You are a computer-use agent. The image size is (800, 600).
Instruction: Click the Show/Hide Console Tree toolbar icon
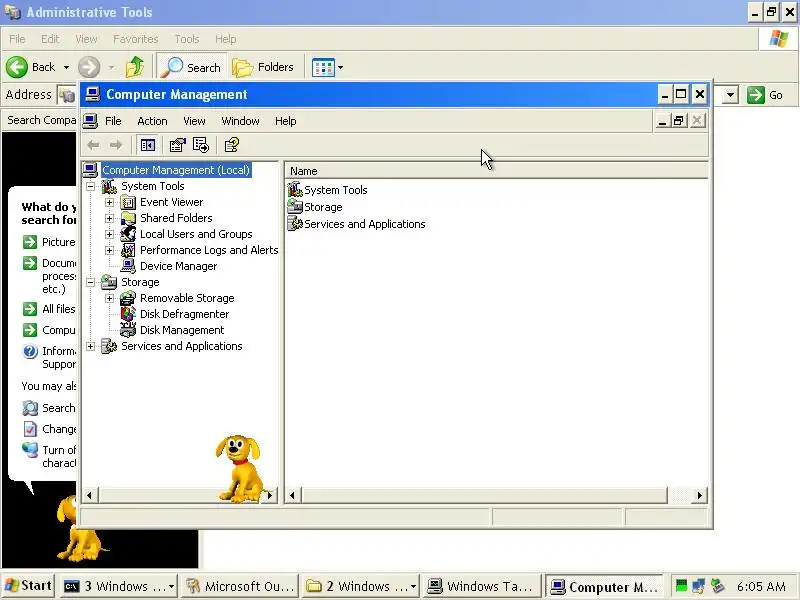pyautogui.click(x=147, y=145)
